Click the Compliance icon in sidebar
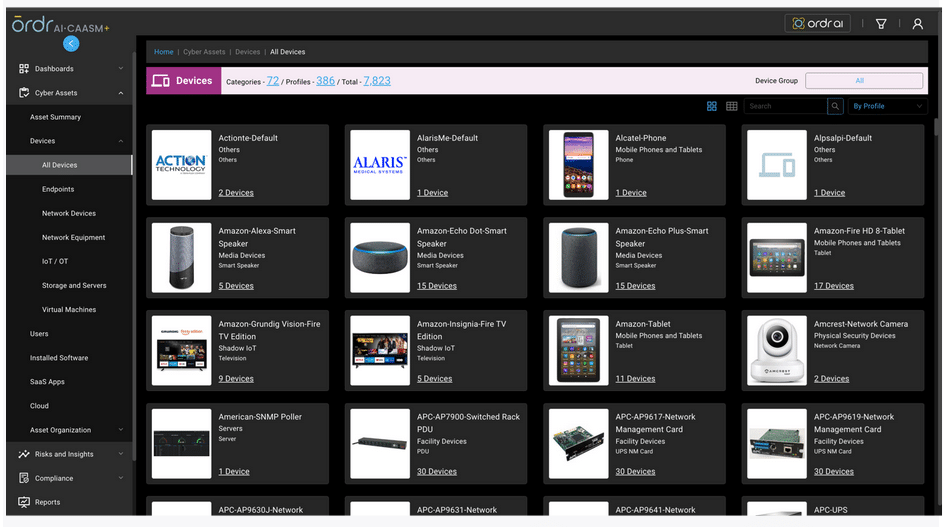The width and height of the screenshot is (951, 527). coord(24,478)
